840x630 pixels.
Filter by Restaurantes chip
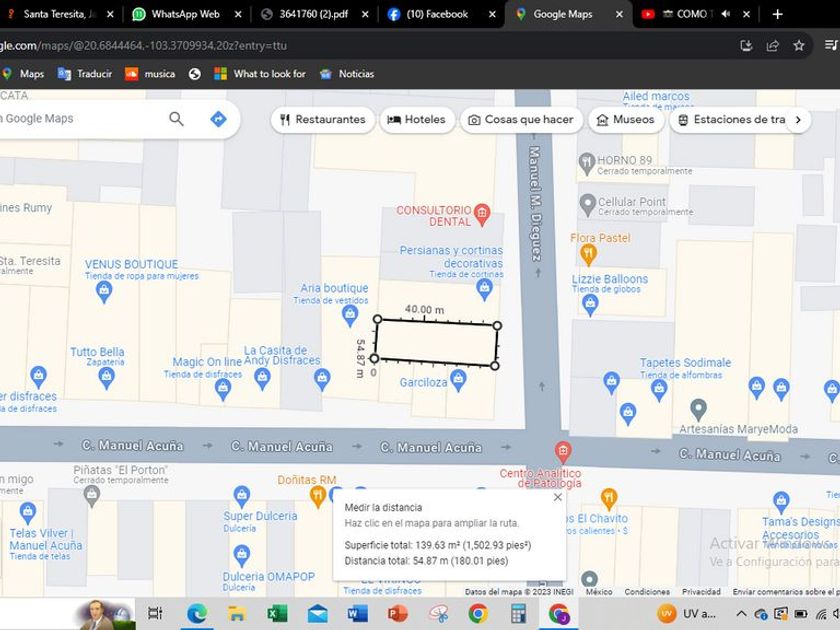point(323,119)
